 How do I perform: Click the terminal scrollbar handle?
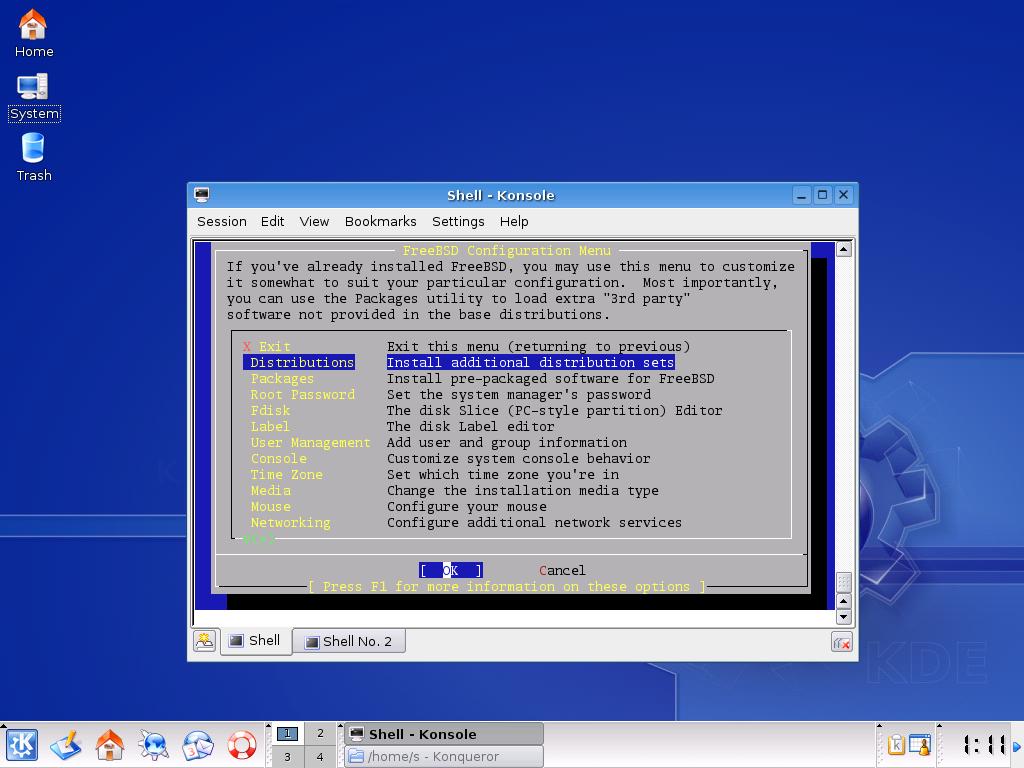[x=844, y=582]
